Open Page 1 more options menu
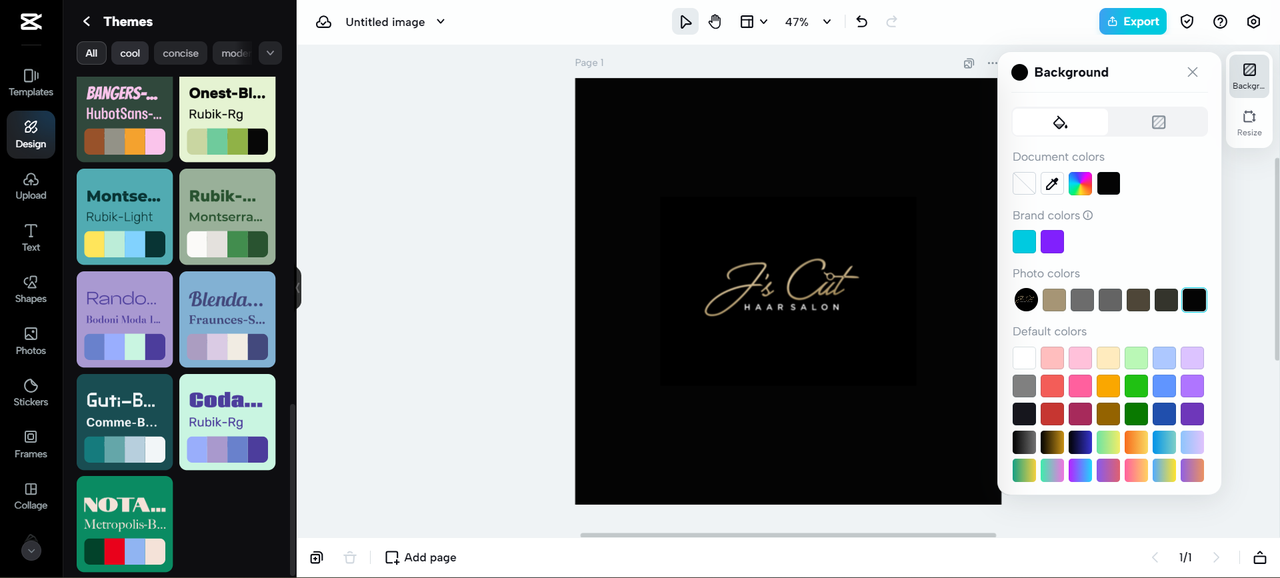The width and height of the screenshot is (1280, 578). (992, 63)
